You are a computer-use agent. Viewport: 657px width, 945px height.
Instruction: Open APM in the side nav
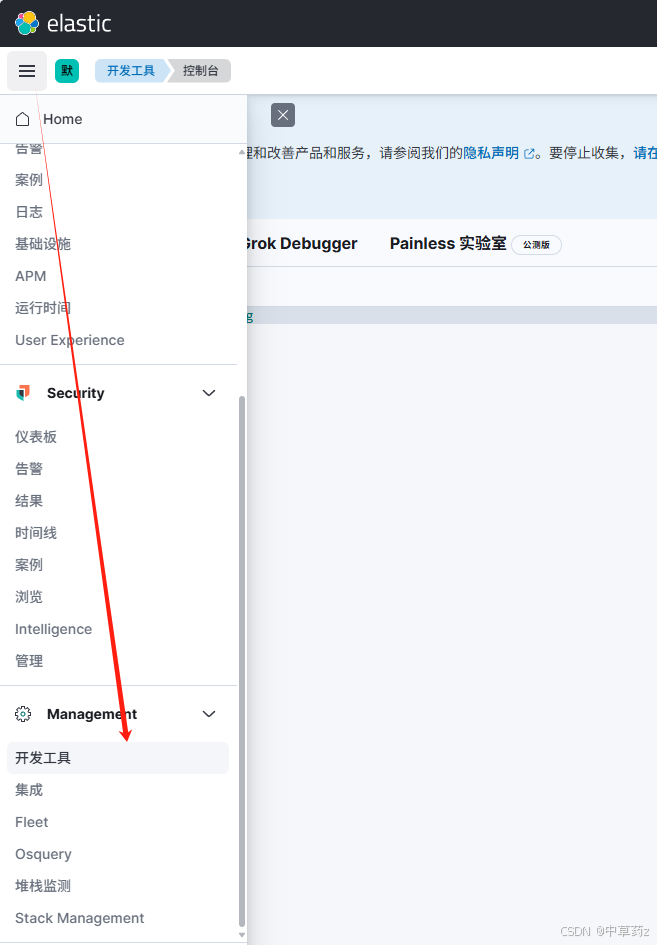tap(31, 276)
